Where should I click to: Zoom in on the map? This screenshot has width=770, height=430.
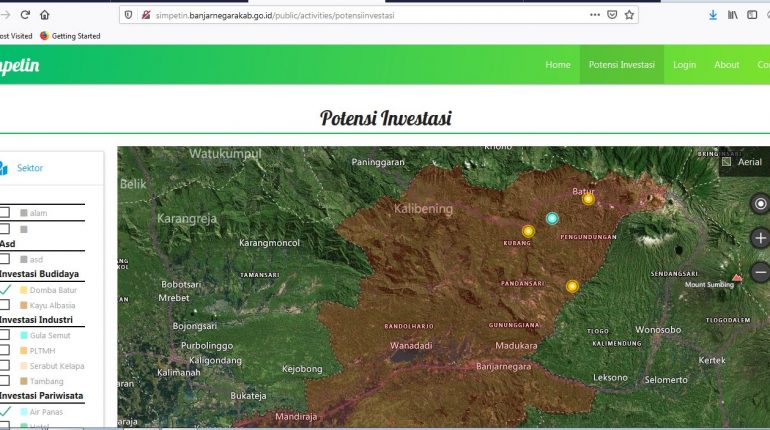tap(760, 238)
